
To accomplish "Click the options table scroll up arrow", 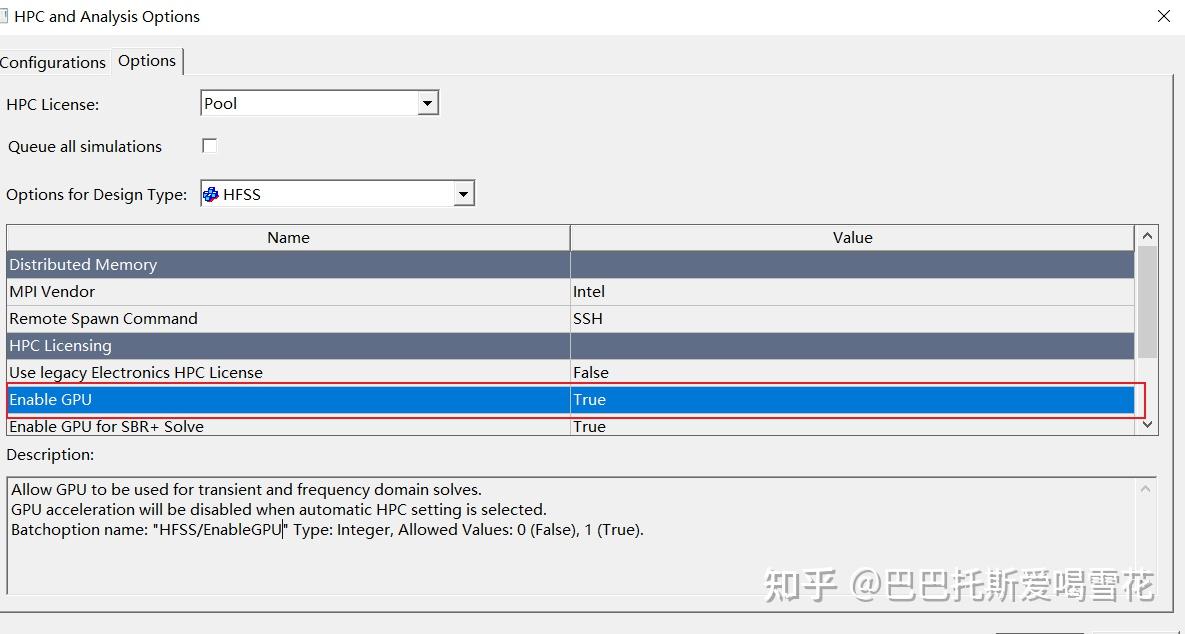I will (1147, 236).
